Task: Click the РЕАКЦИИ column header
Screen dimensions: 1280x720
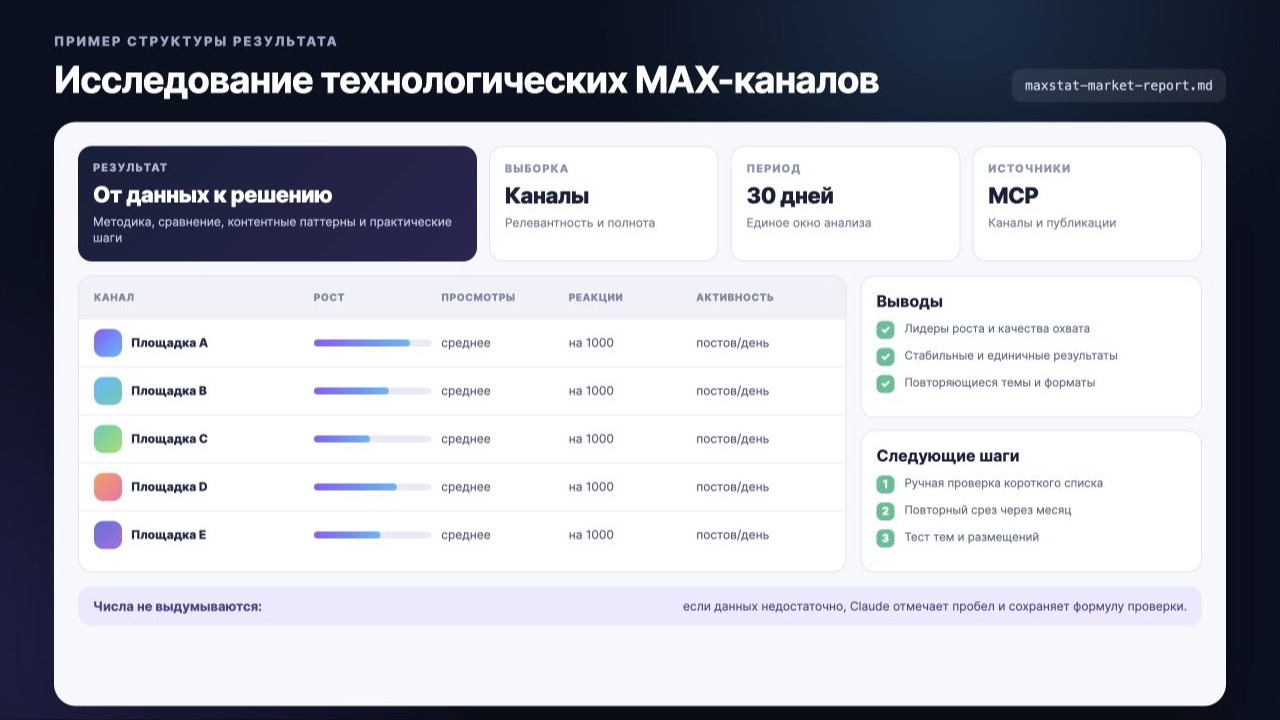Action: (x=596, y=298)
